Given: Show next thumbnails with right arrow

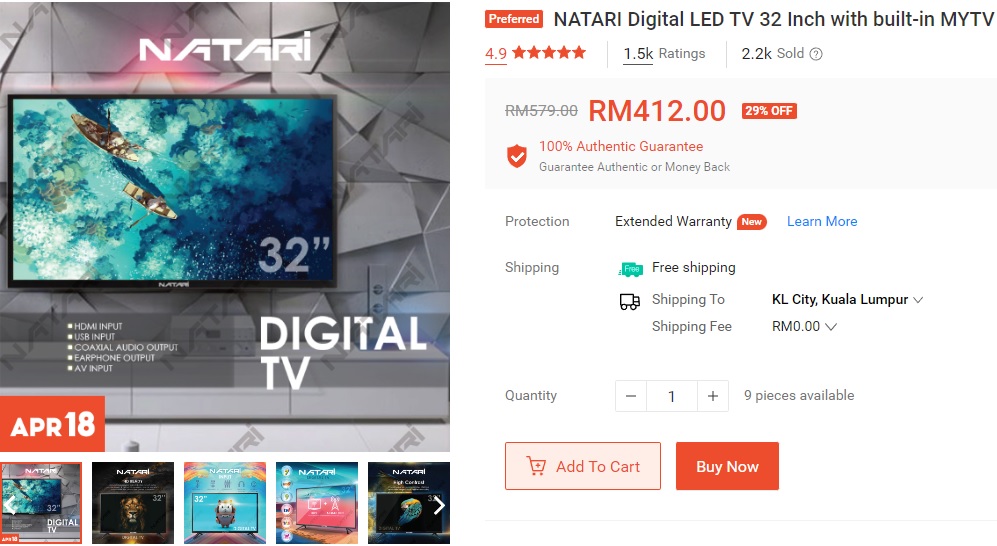Looking at the screenshot, I should [x=439, y=505].
